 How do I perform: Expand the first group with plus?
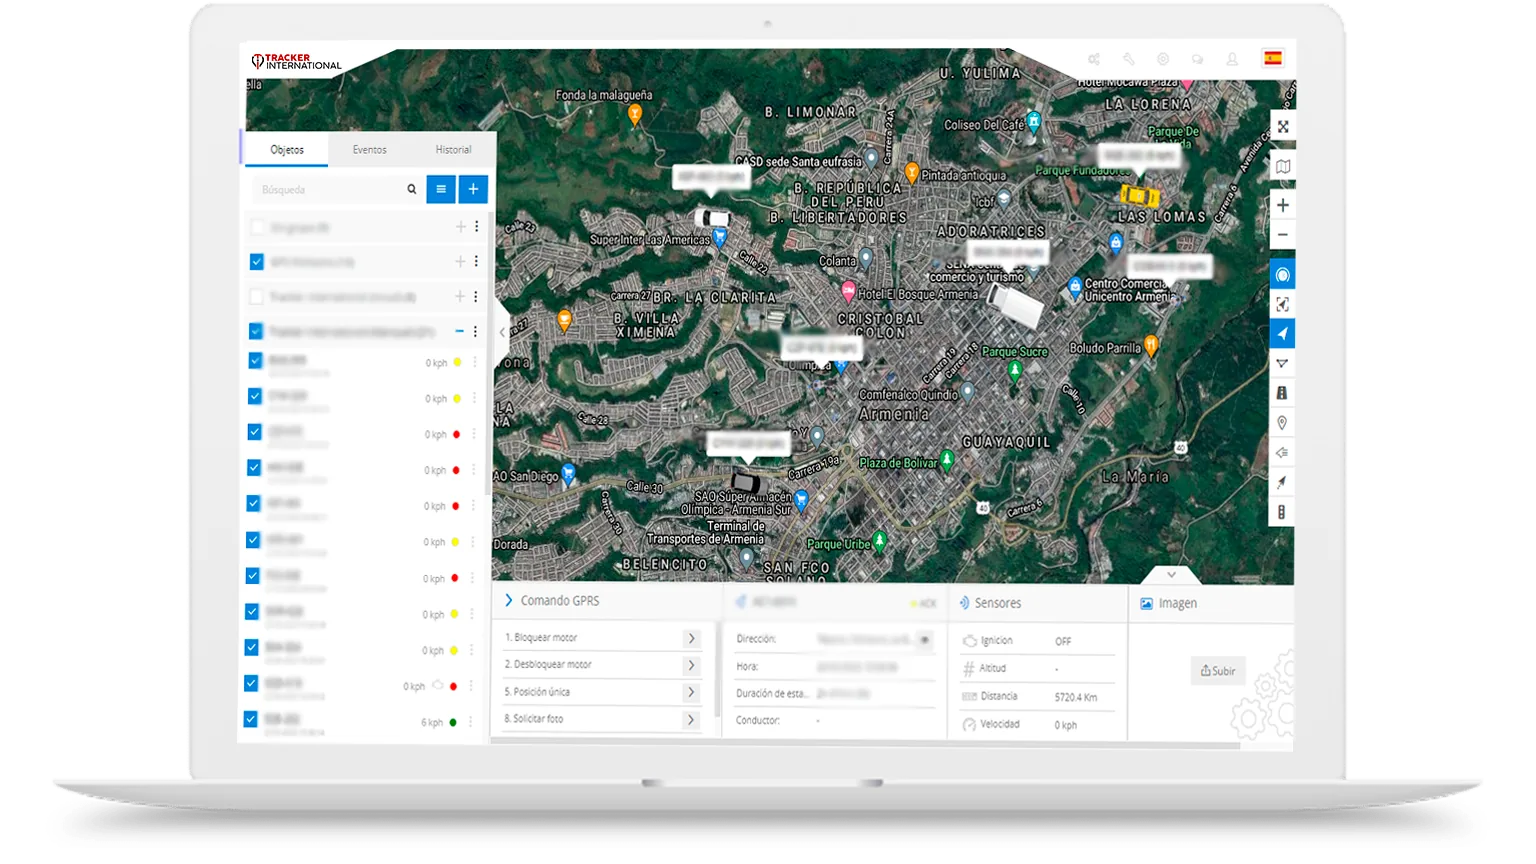click(x=460, y=227)
